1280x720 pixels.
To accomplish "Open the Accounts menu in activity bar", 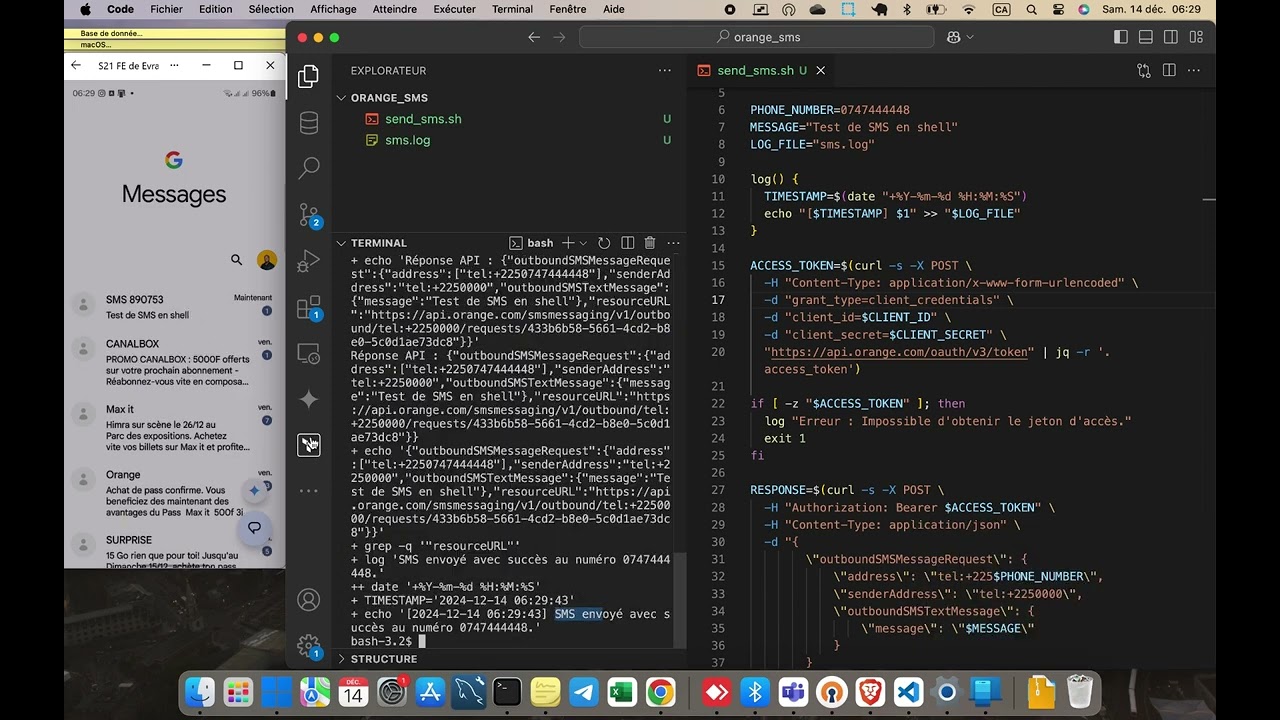I will pos(309,600).
